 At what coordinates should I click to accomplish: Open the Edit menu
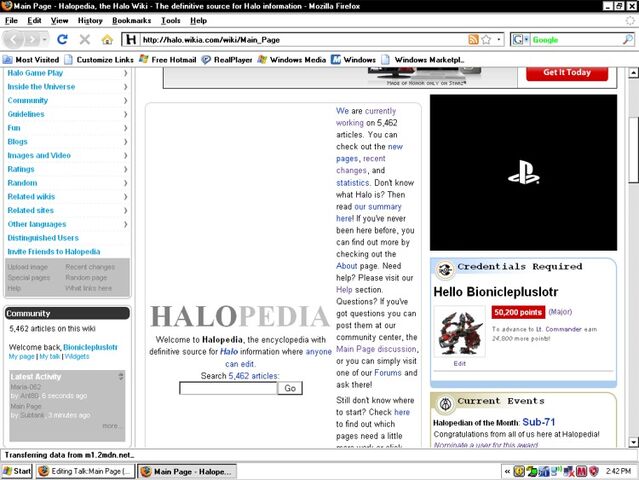(x=34, y=20)
